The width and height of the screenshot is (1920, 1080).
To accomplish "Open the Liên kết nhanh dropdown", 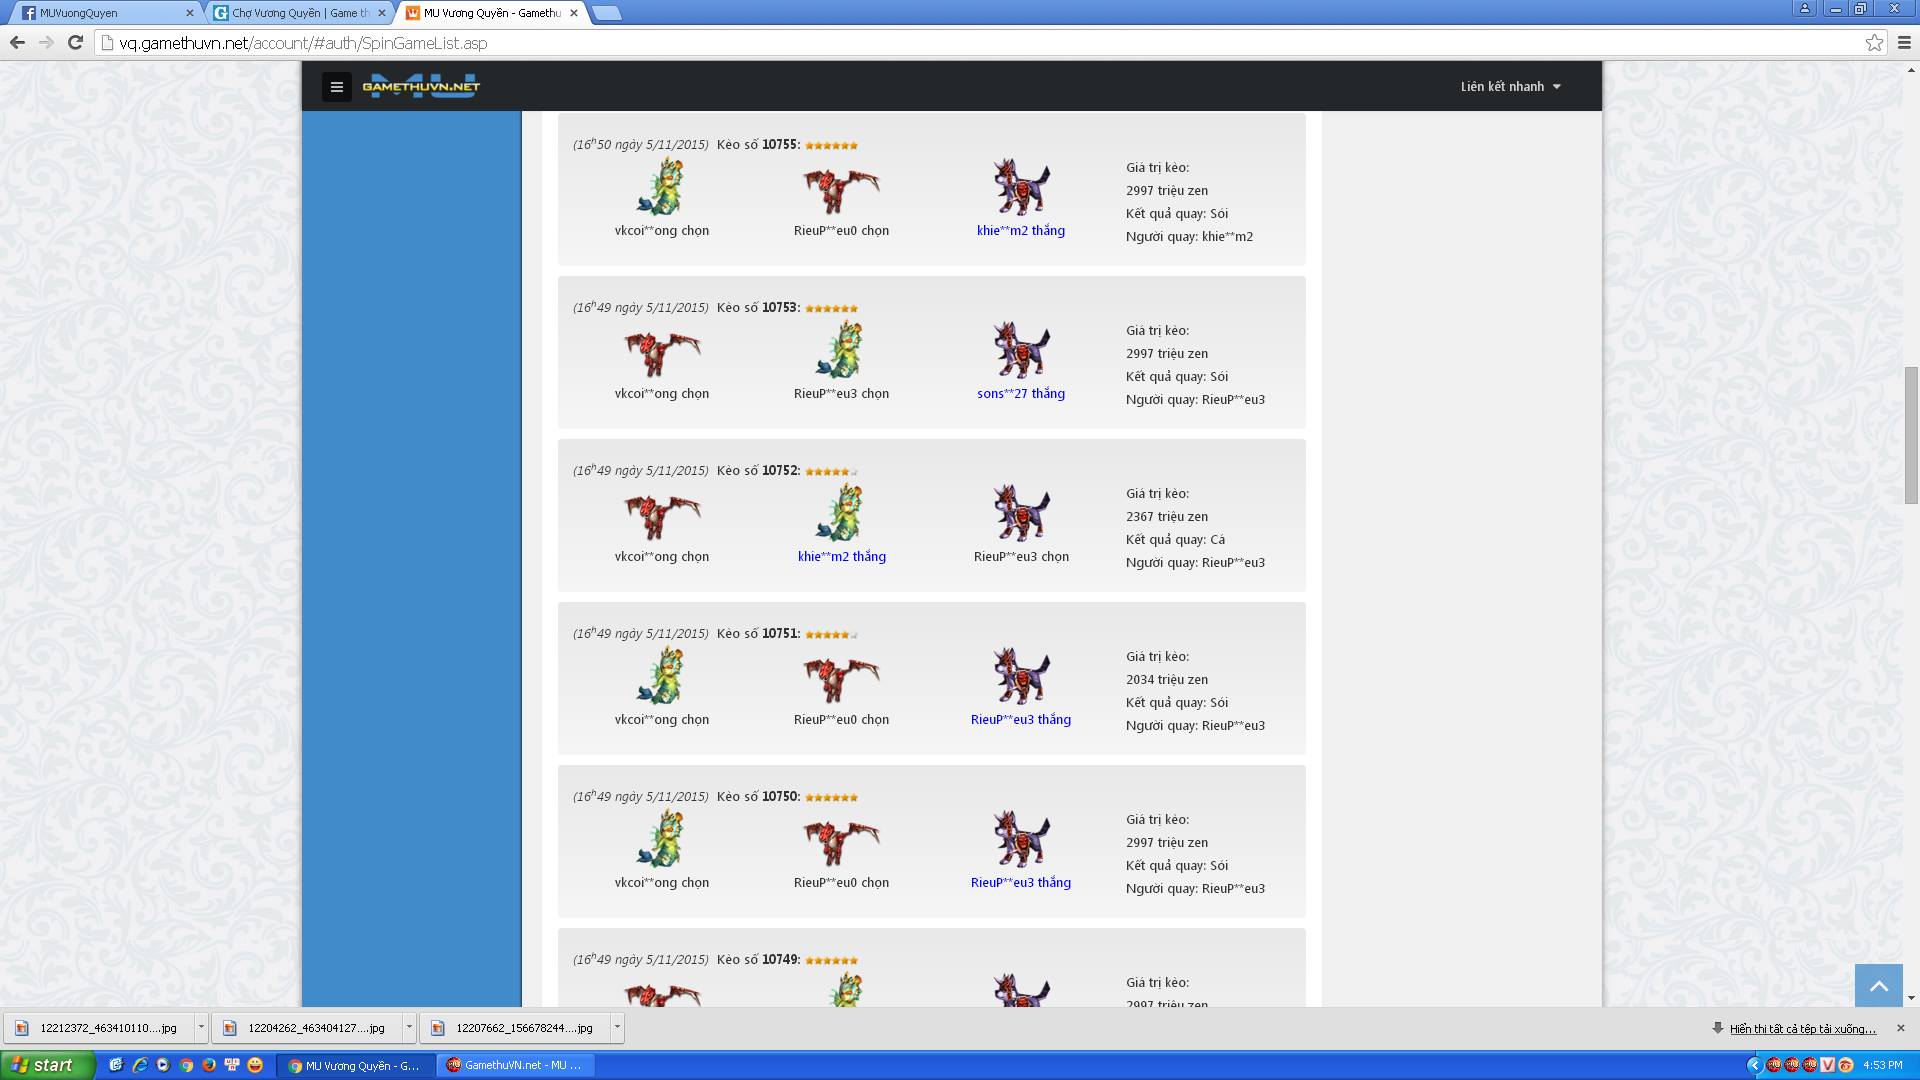I will coord(1510,87).
